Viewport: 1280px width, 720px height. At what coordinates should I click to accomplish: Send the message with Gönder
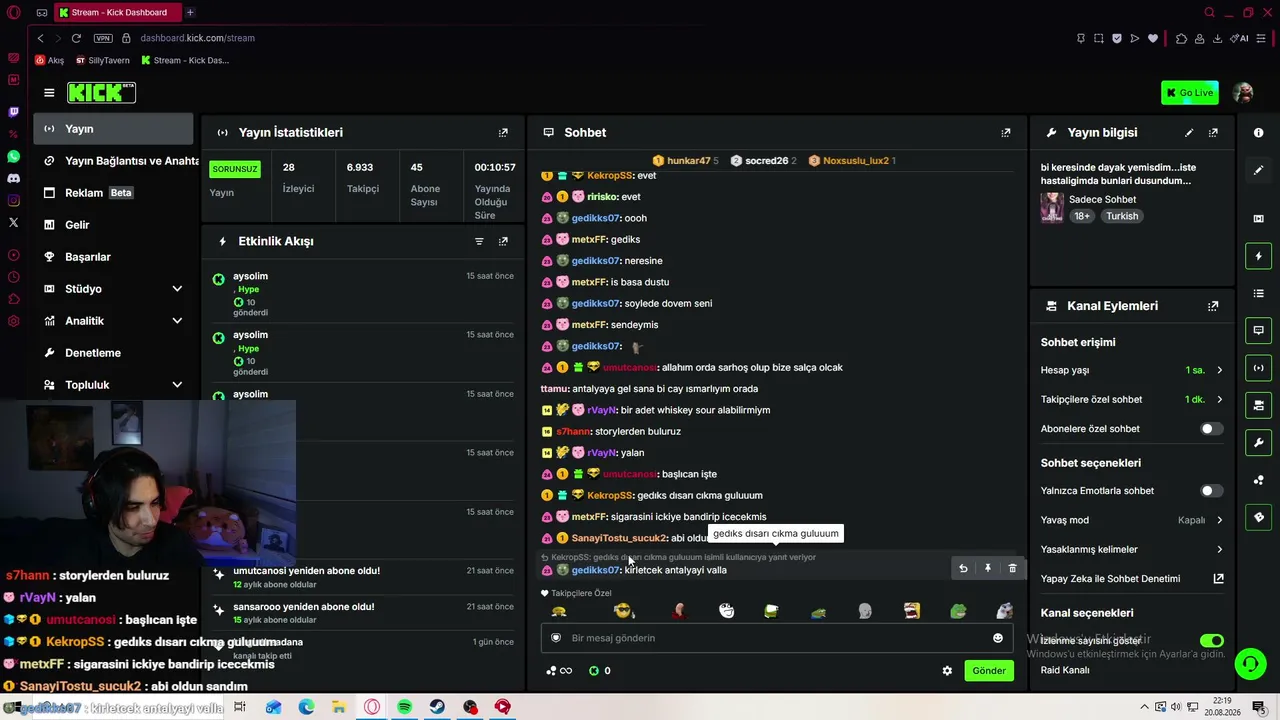click(989, 671)
